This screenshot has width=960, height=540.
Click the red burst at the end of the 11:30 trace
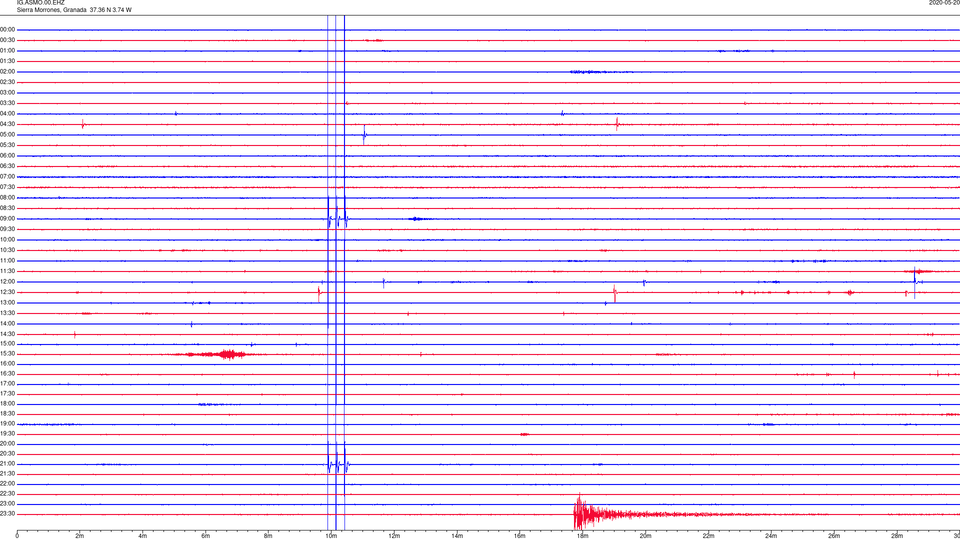click(918, 271)
